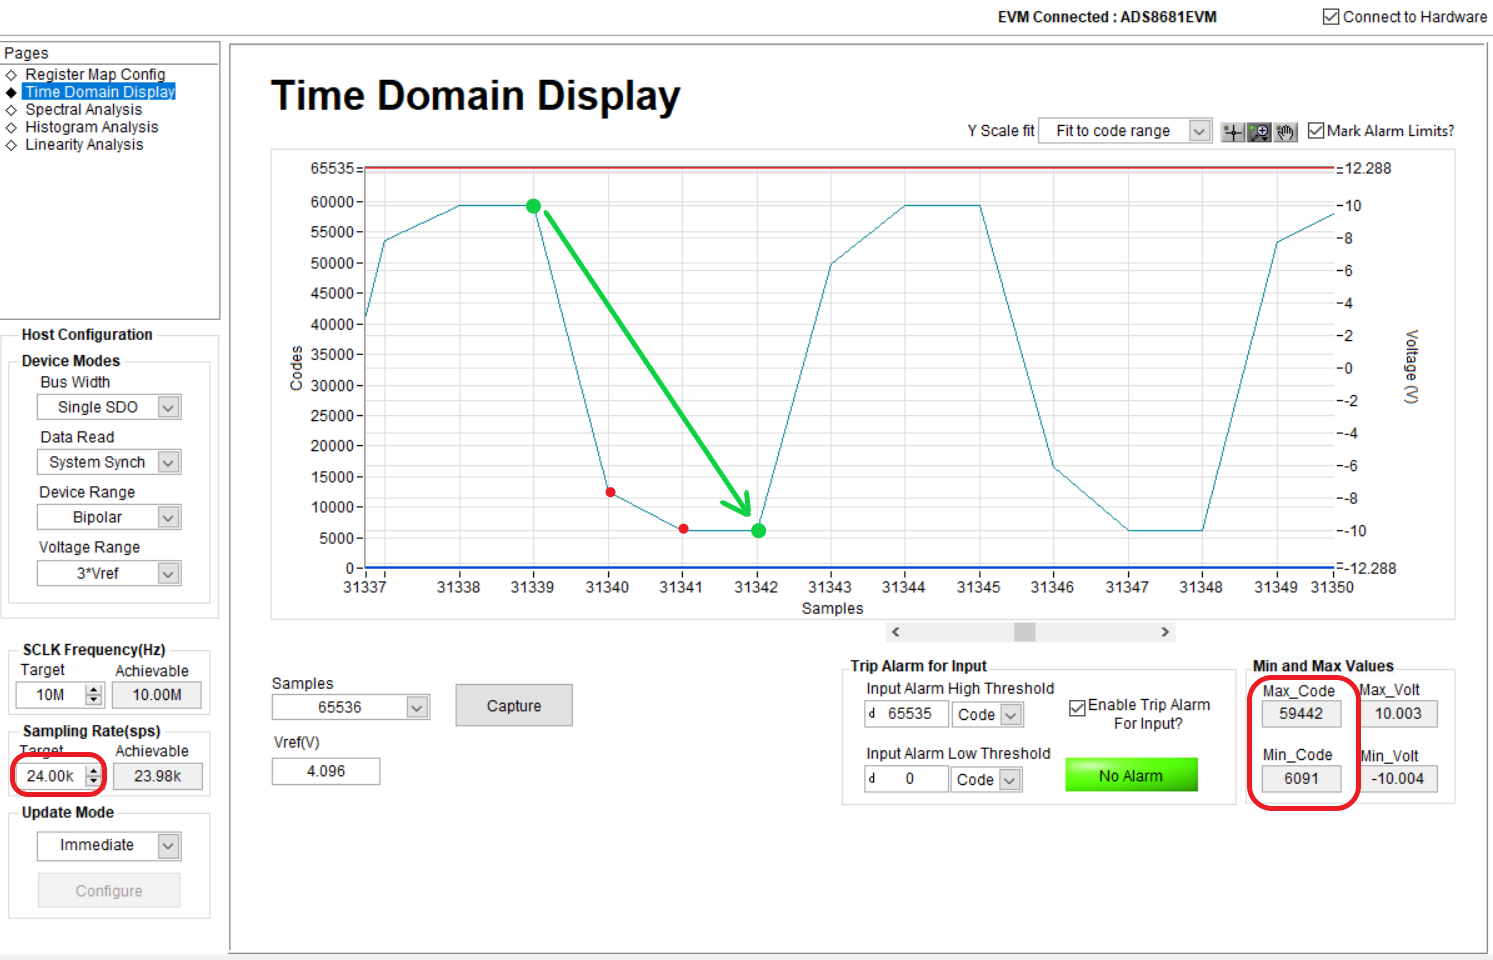Select the cursor crosshair tool on graph palette
The width and height of the screenshot is (1493, 960).
(1232, 131)
